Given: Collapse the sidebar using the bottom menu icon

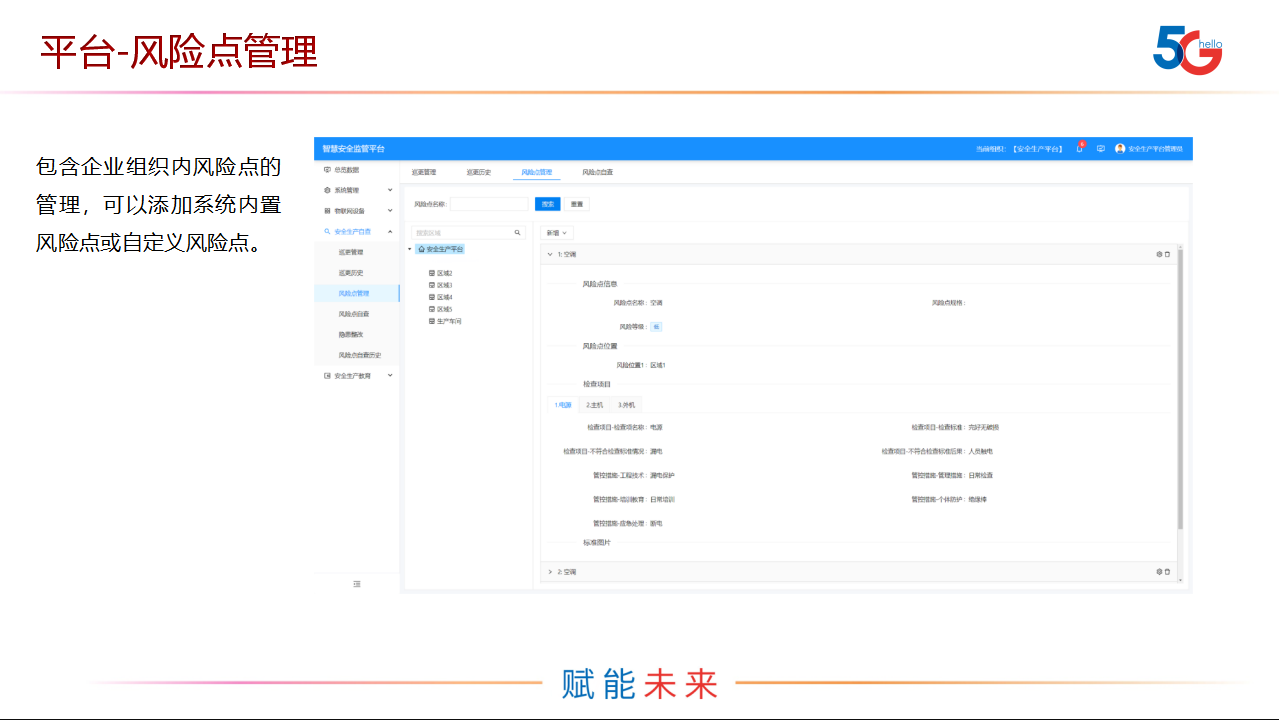Looking at the screenshot, I should tap(357, 584).
